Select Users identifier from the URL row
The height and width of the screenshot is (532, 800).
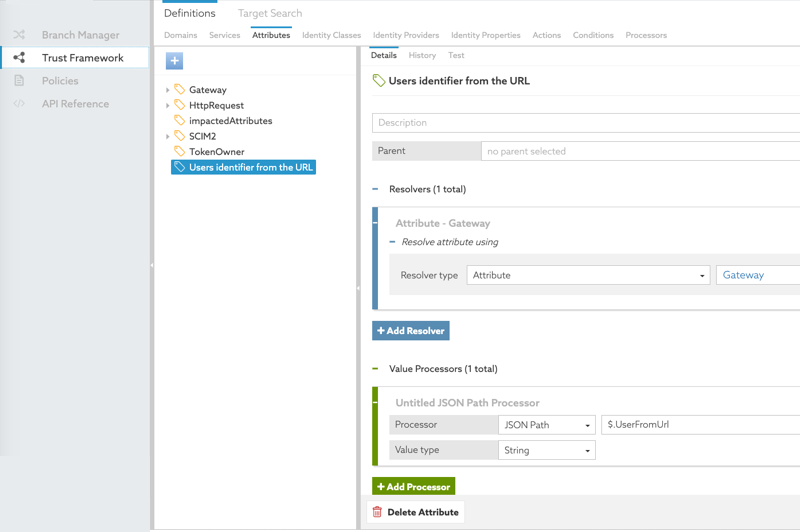[x=243, y=167]
